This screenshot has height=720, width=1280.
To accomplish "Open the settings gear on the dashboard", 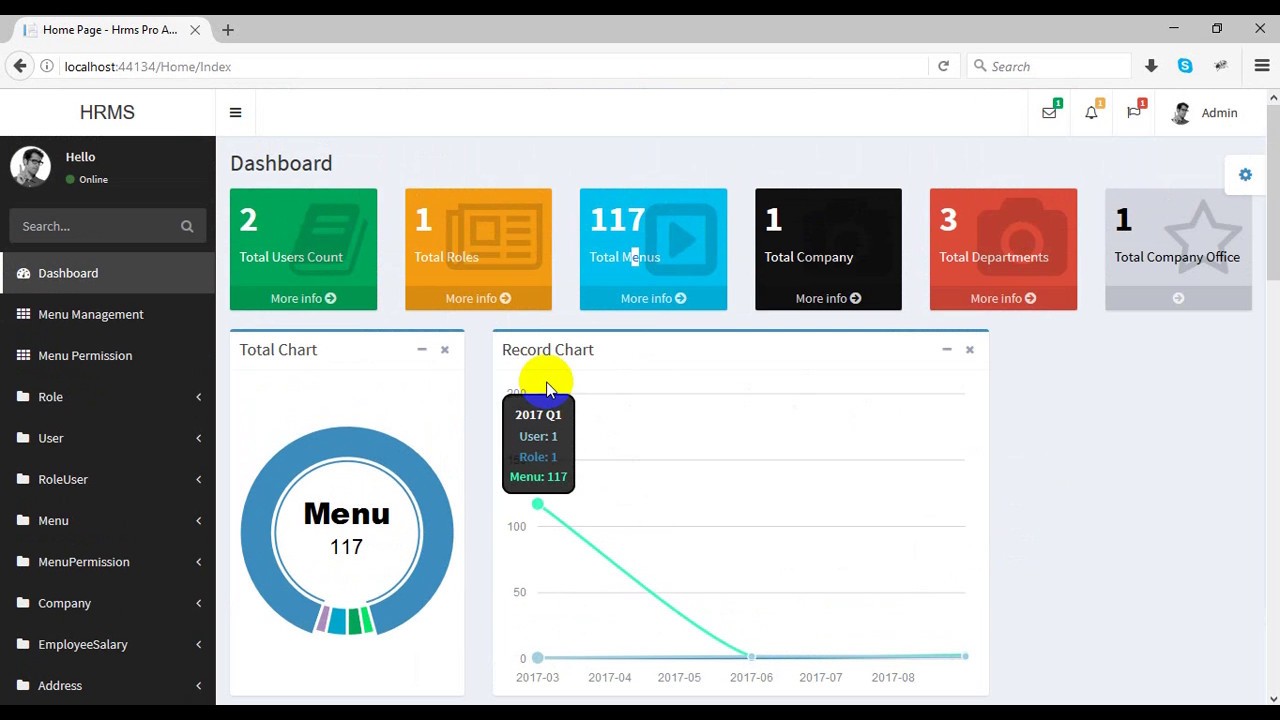I will tap(1245, 174).
